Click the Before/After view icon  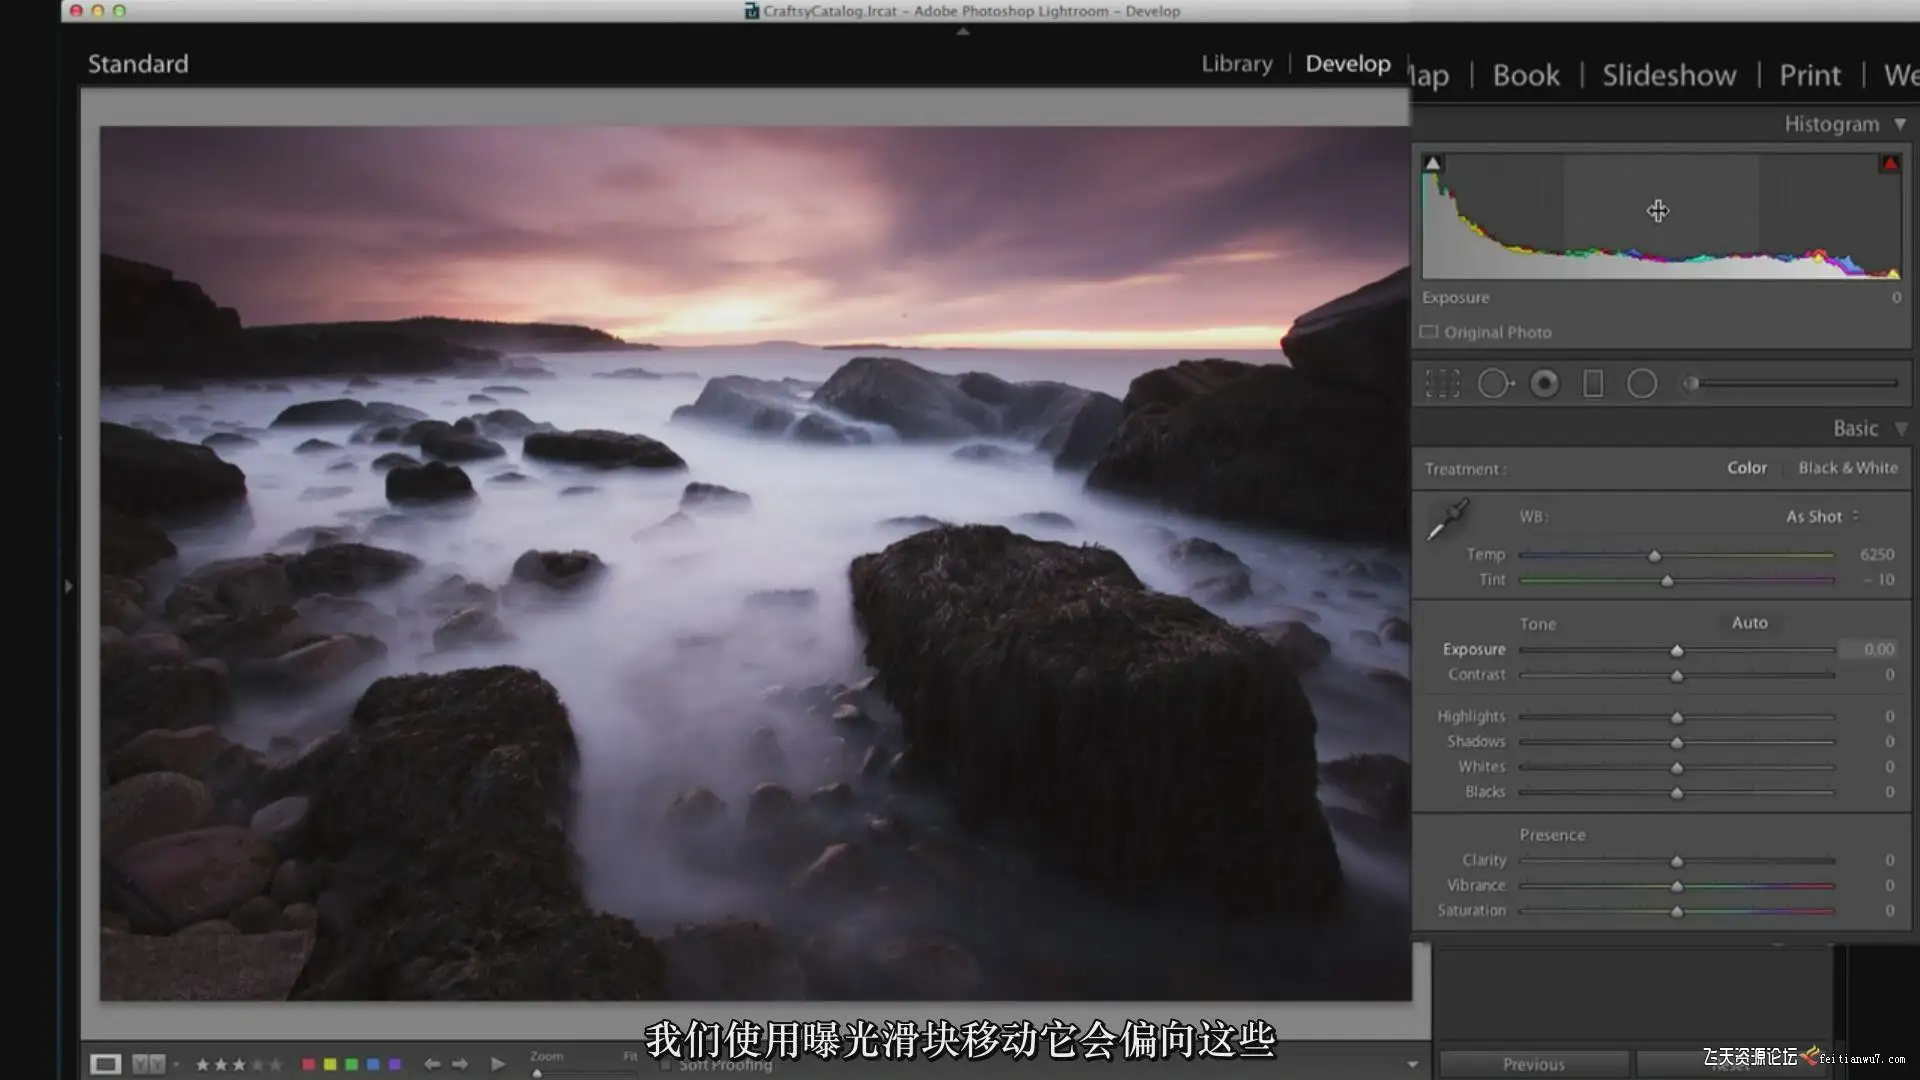(148, 1064)
